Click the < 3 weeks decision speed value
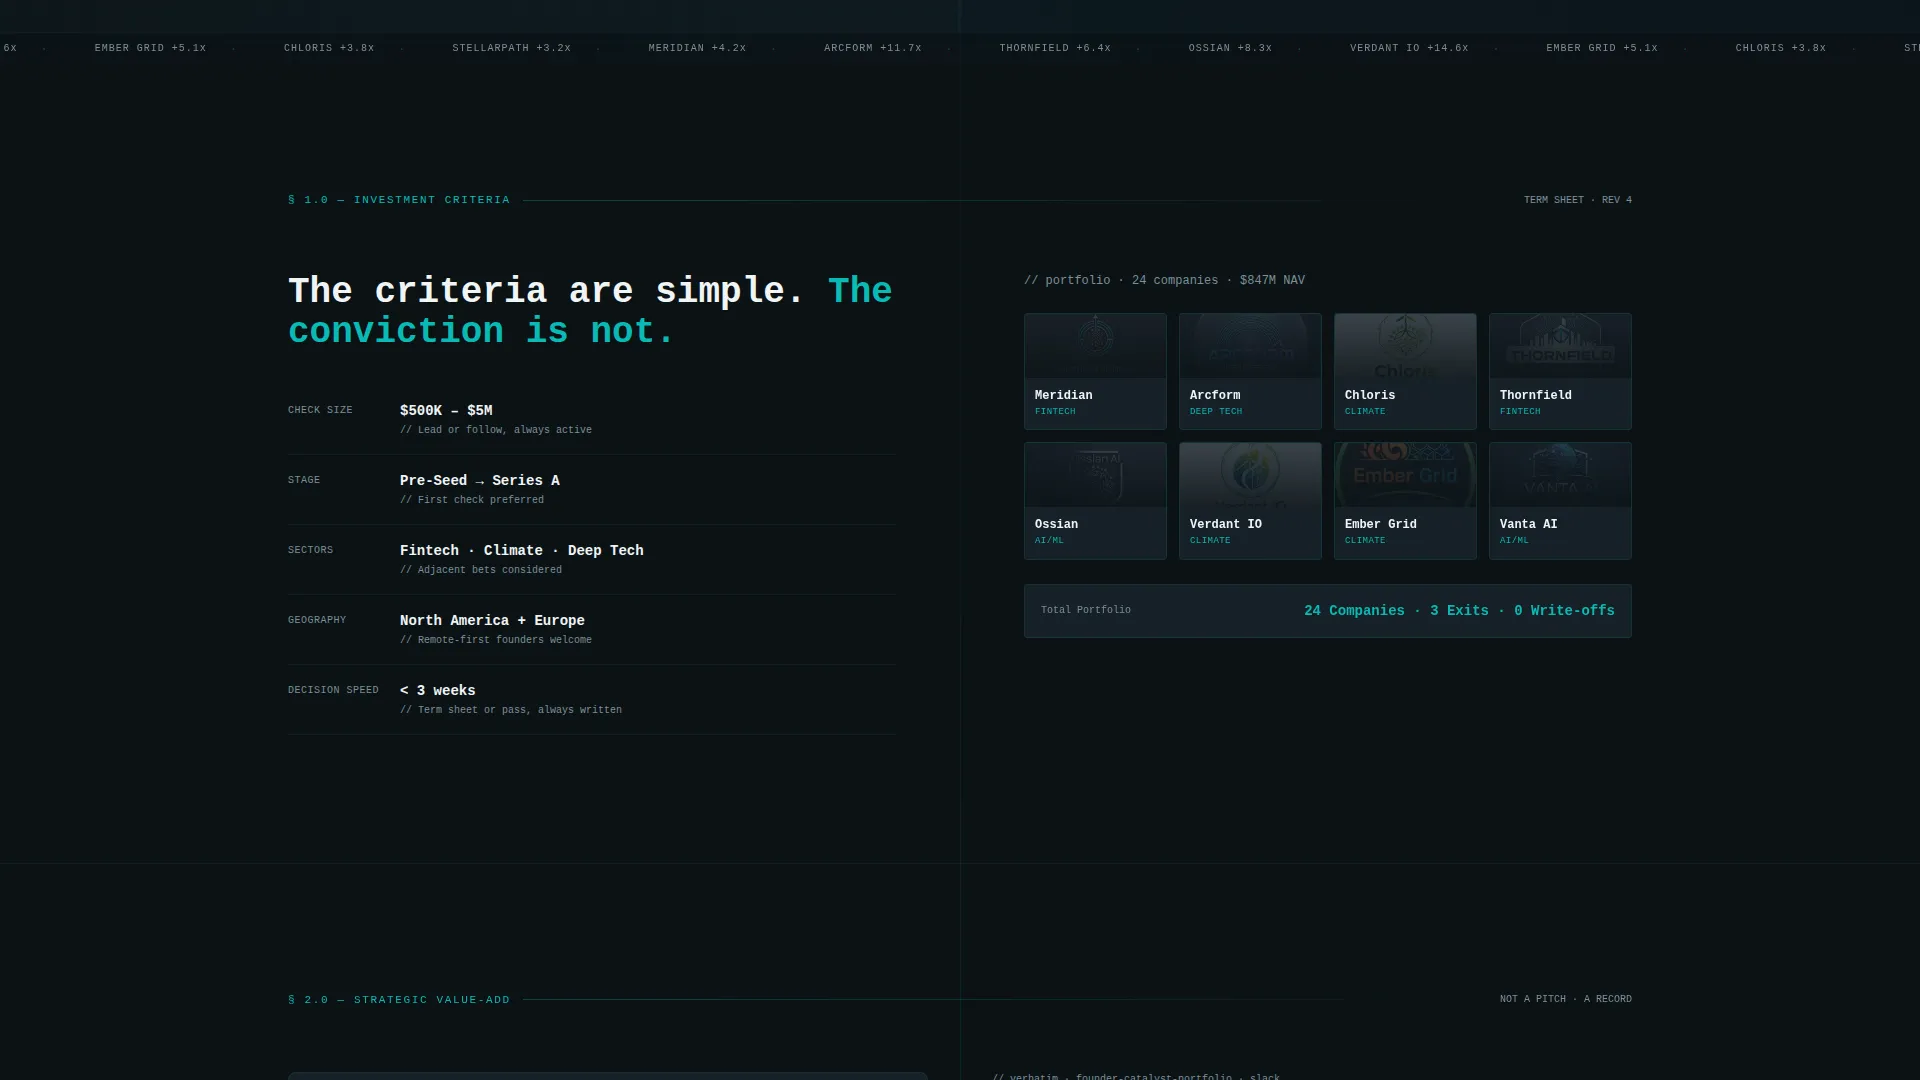Viewport: 1920px width, 1080px height. (x=438, y=690)
